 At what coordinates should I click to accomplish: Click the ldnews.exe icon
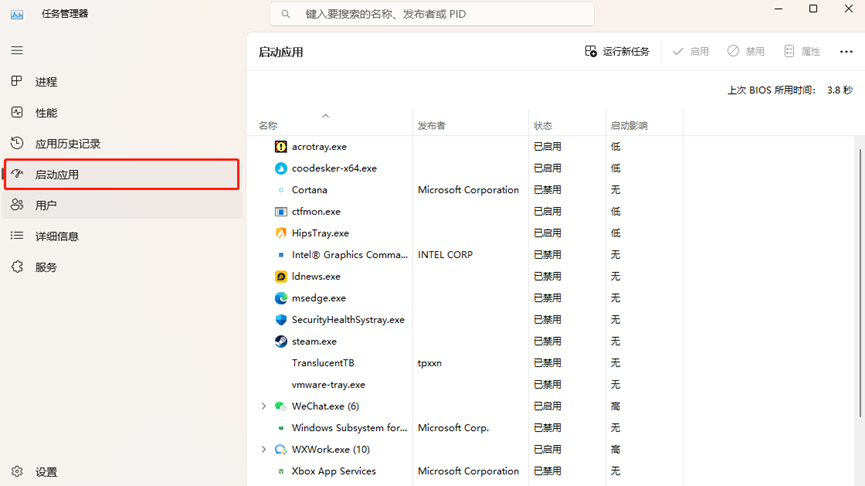[x=281, y=276]
